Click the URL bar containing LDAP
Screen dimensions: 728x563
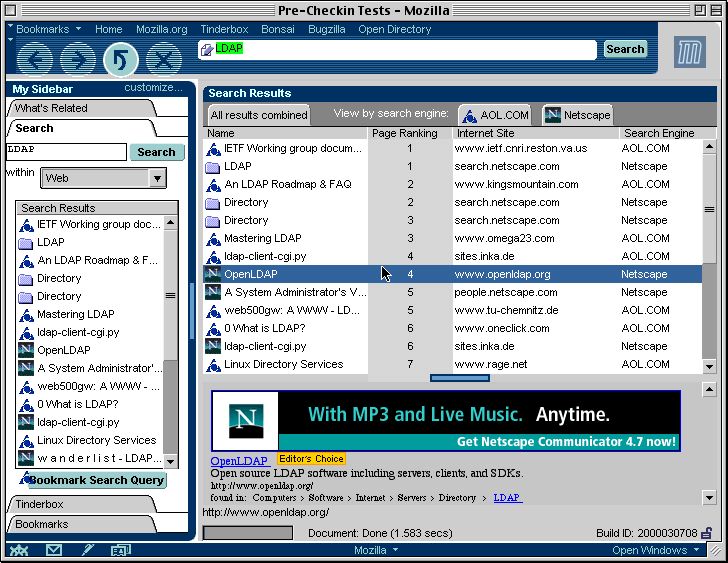tap(400, 49)
